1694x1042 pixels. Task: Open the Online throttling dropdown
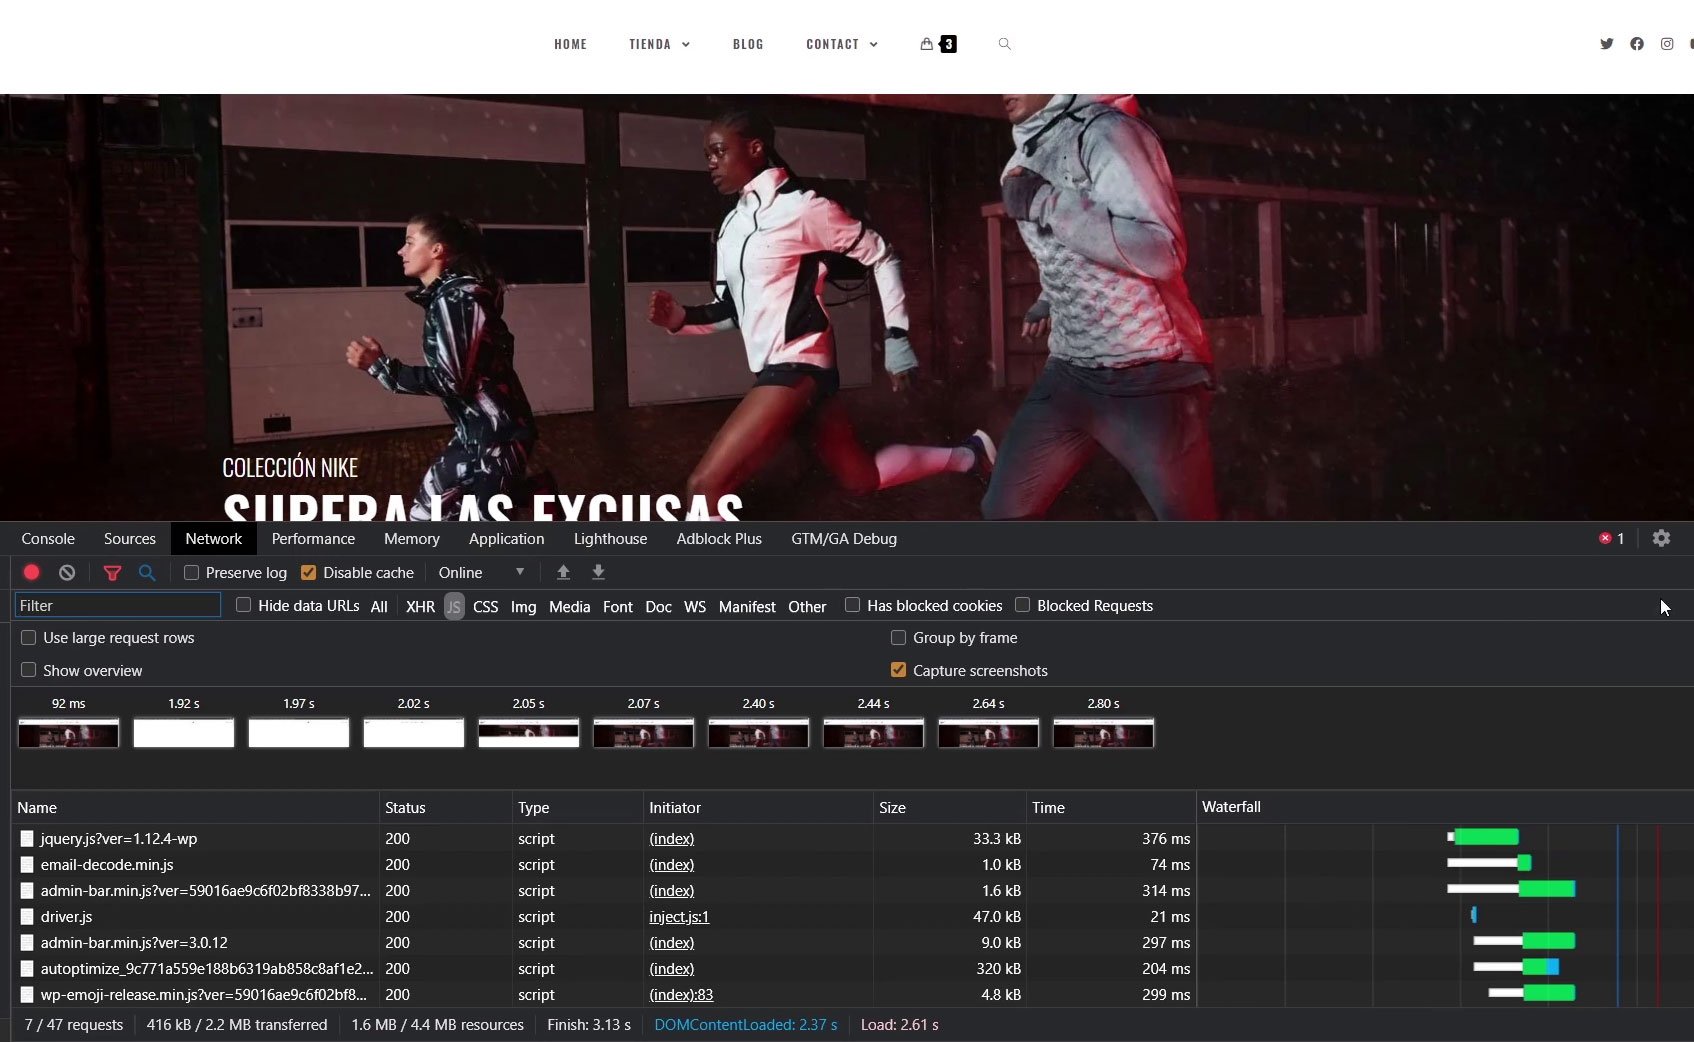(x=481, y=572)
